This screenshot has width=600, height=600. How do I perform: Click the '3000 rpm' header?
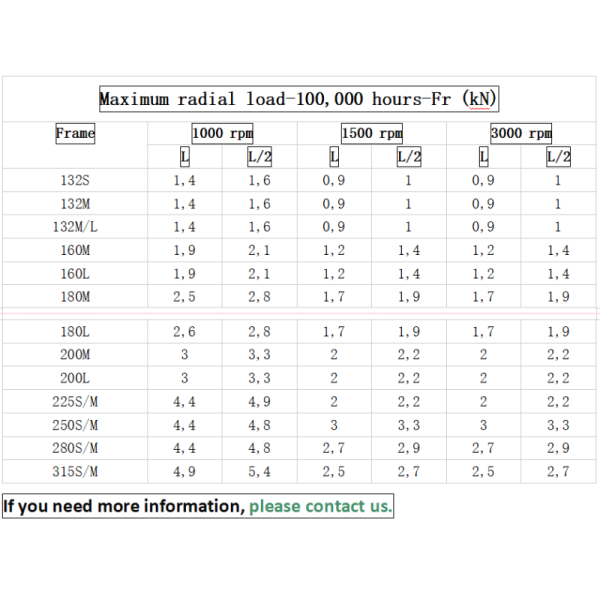tap(521, 133)
